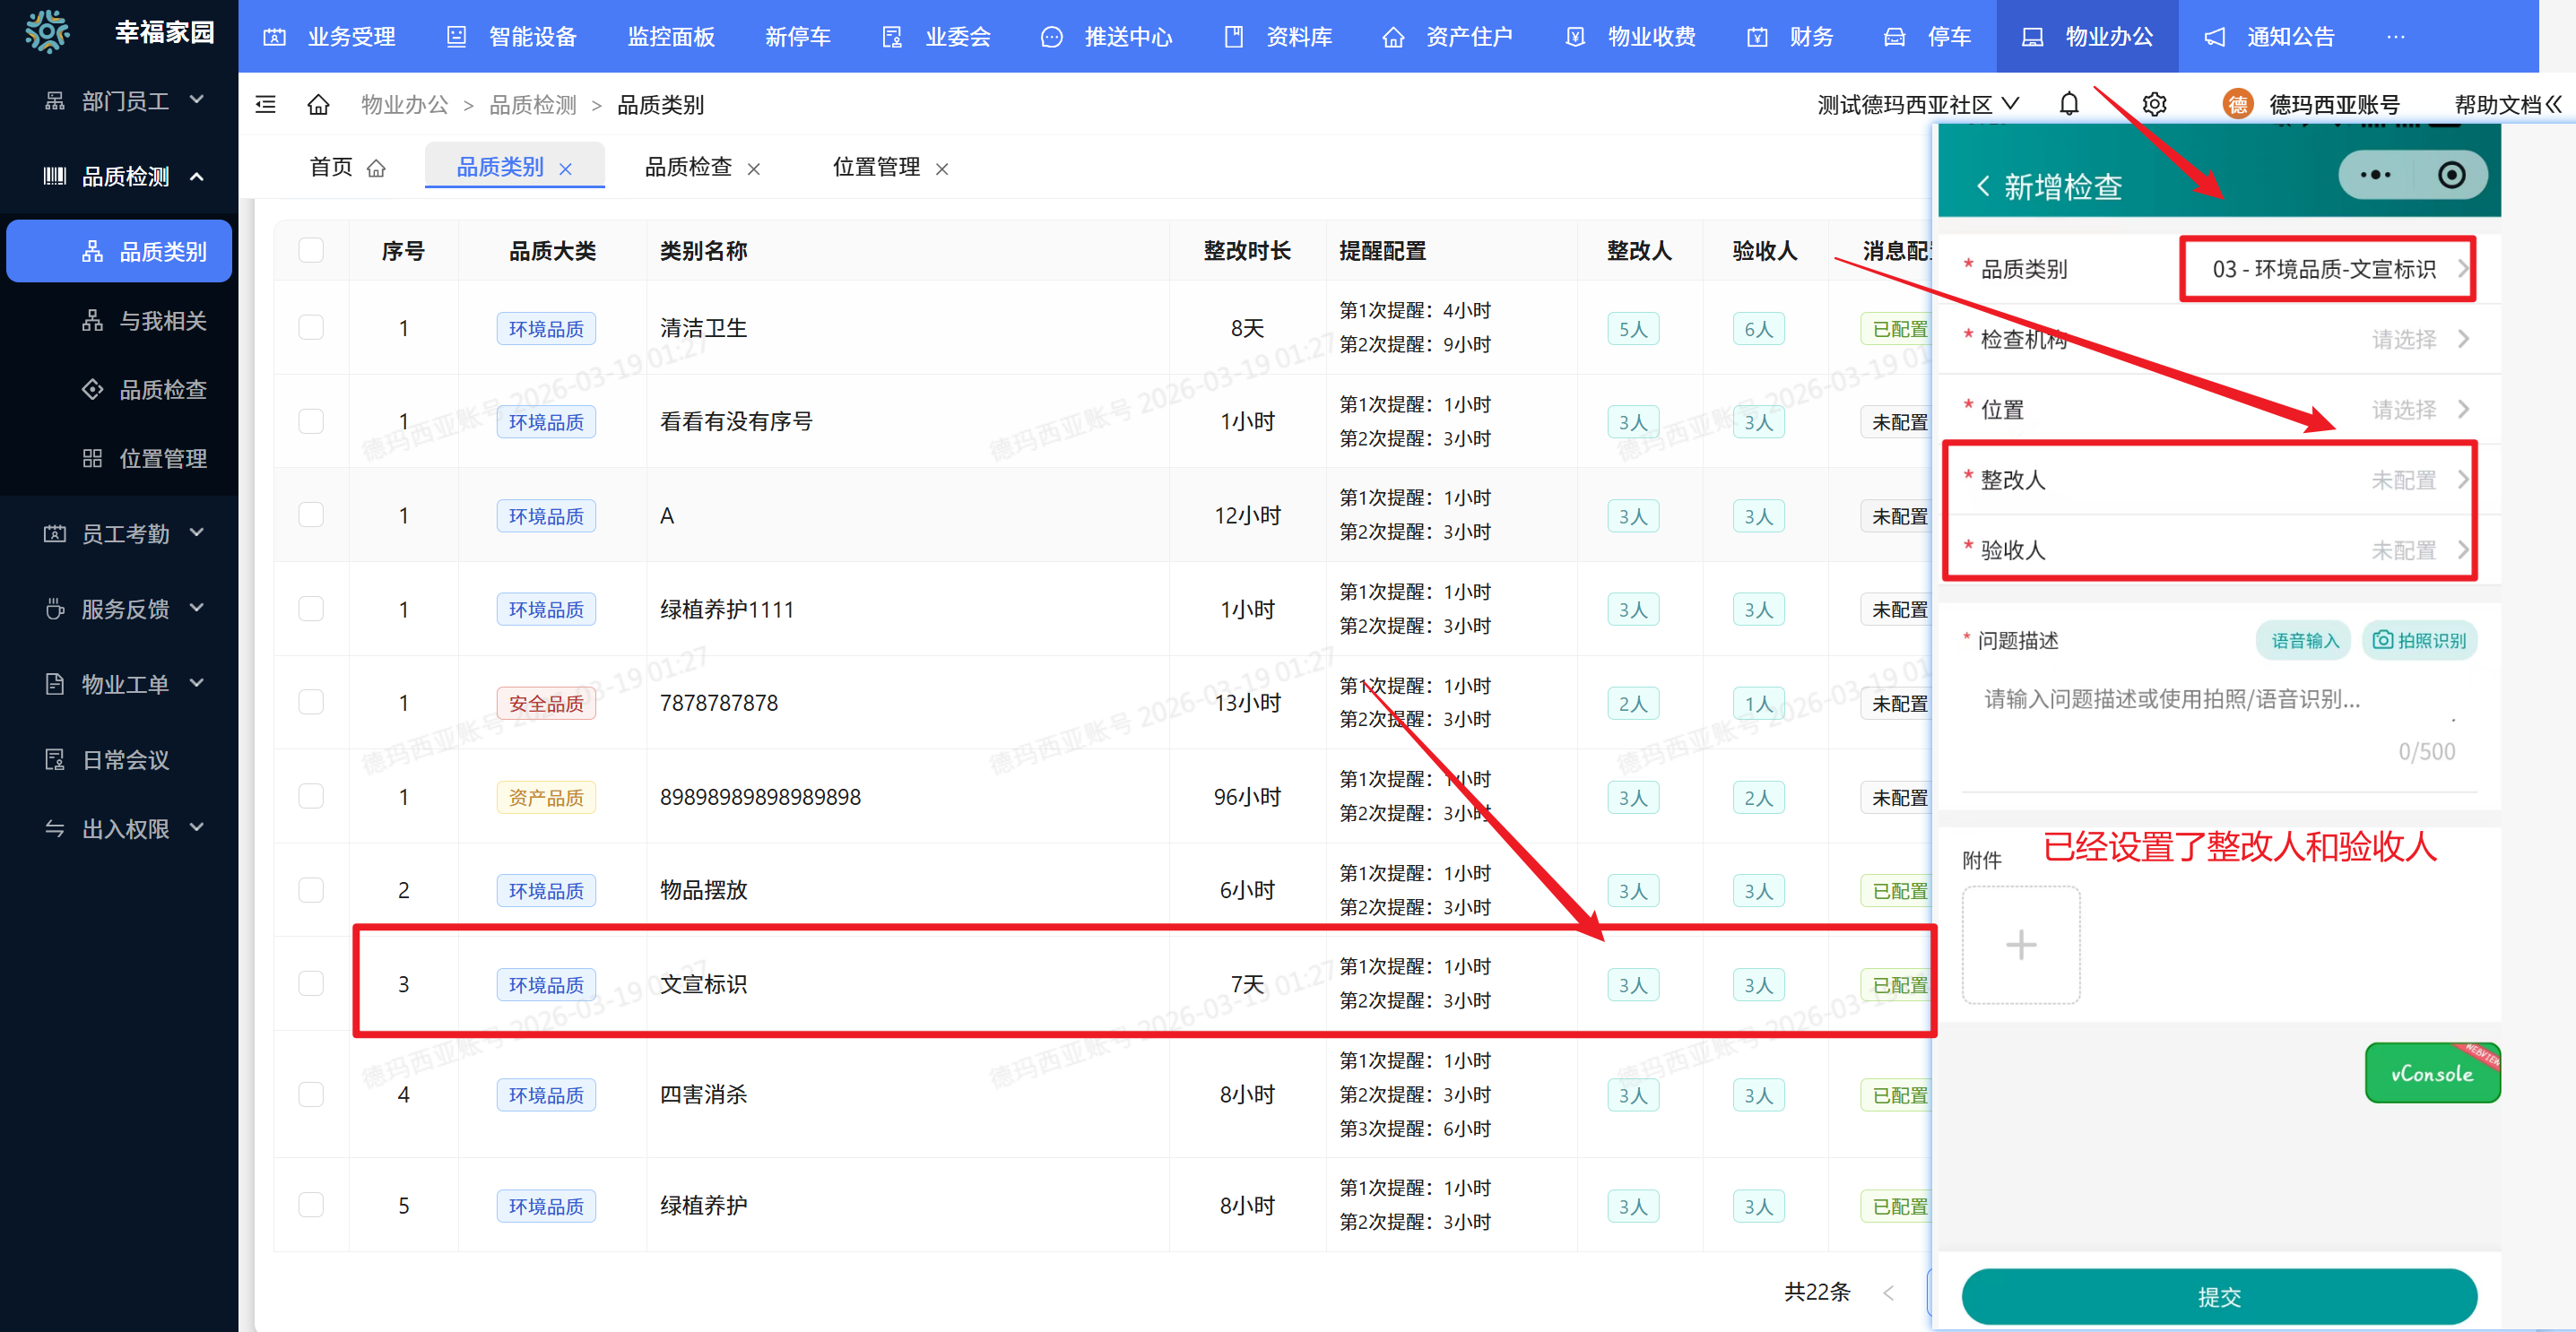This screenshot has width=2576, height=1332.
Task: Click the 拍照识别 camera button
Action: (2419, 640)
